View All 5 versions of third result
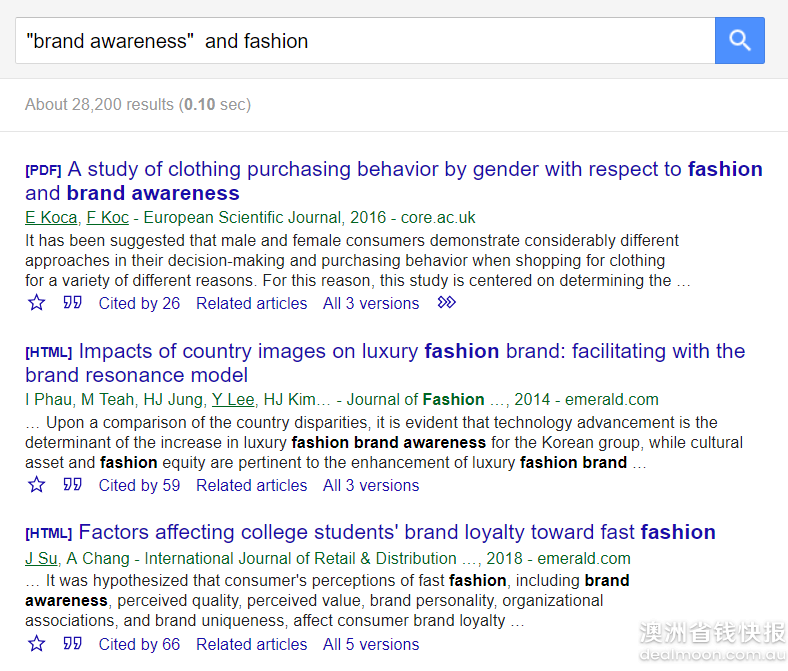788x671 pixels. click(371, 644)
